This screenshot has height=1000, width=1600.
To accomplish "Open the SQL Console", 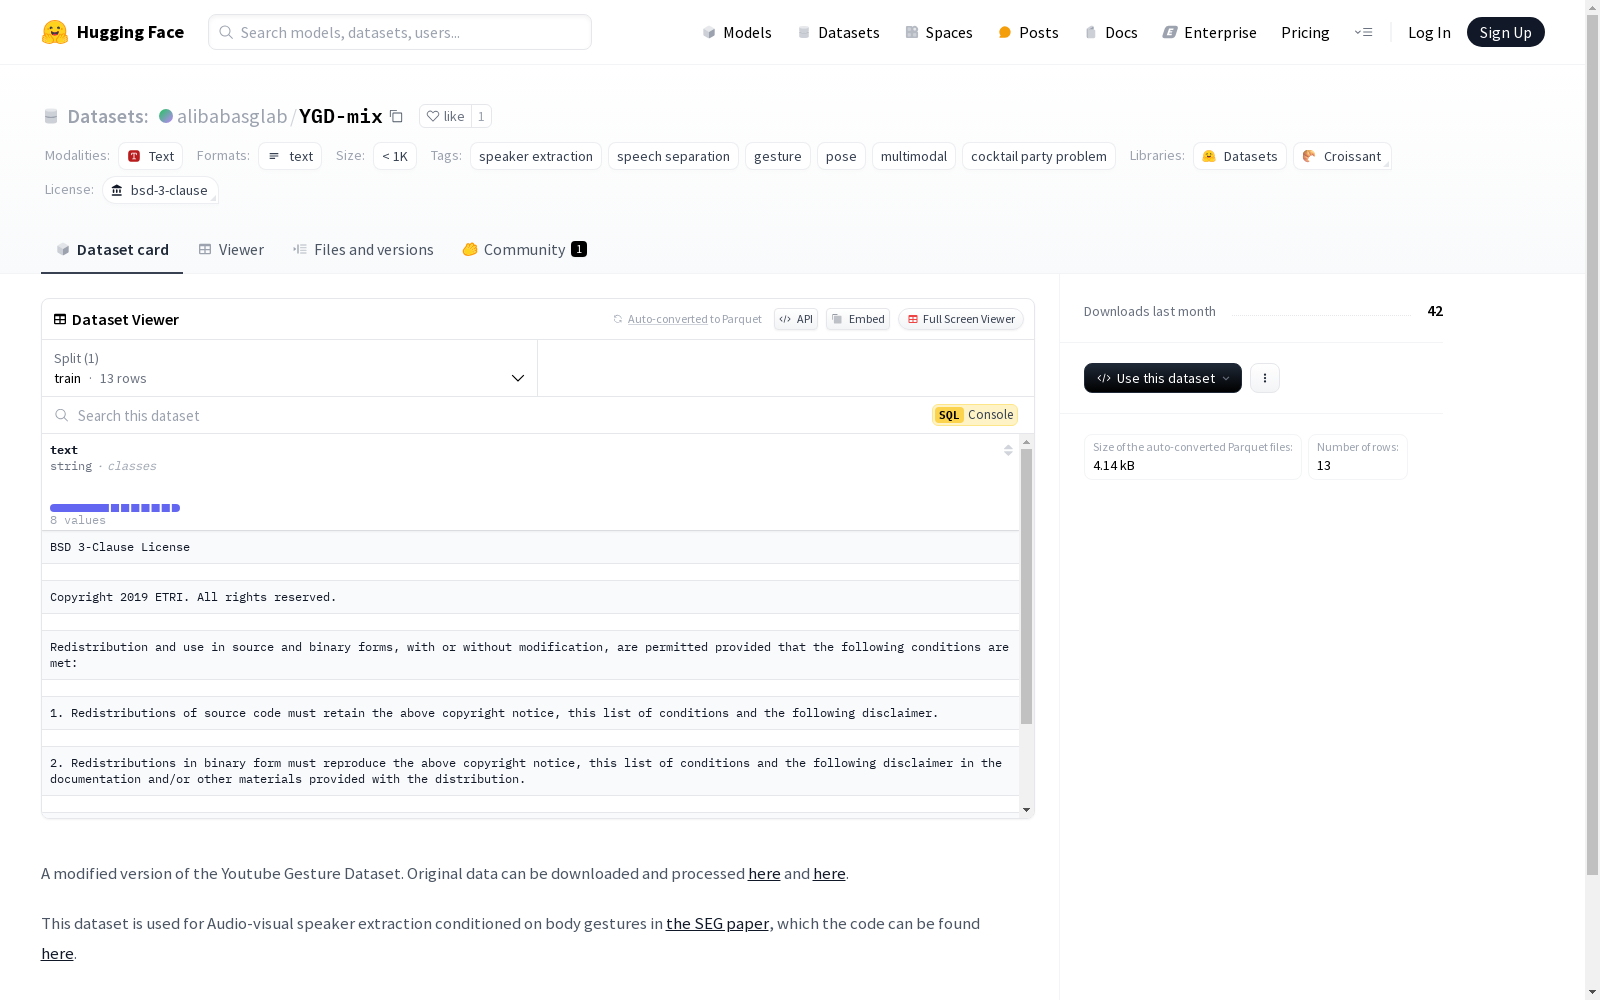I will (975, 415).
